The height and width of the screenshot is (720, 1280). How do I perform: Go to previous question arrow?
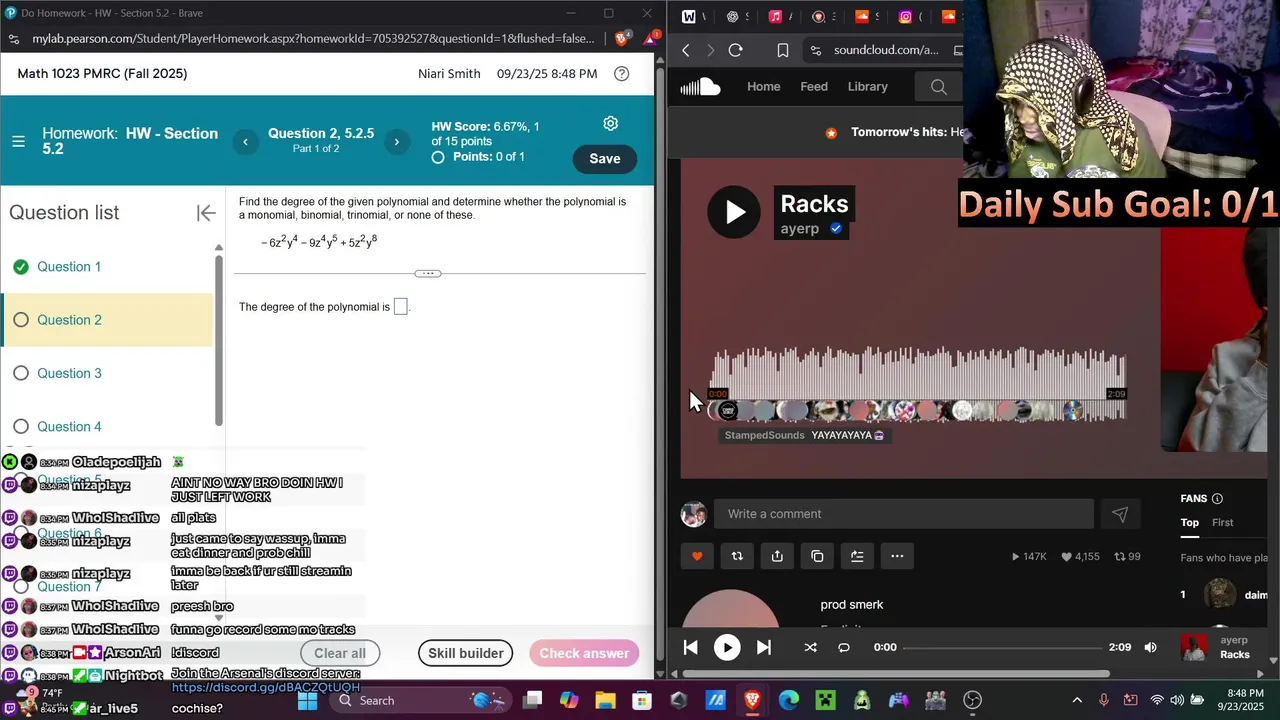pos(245,142)
